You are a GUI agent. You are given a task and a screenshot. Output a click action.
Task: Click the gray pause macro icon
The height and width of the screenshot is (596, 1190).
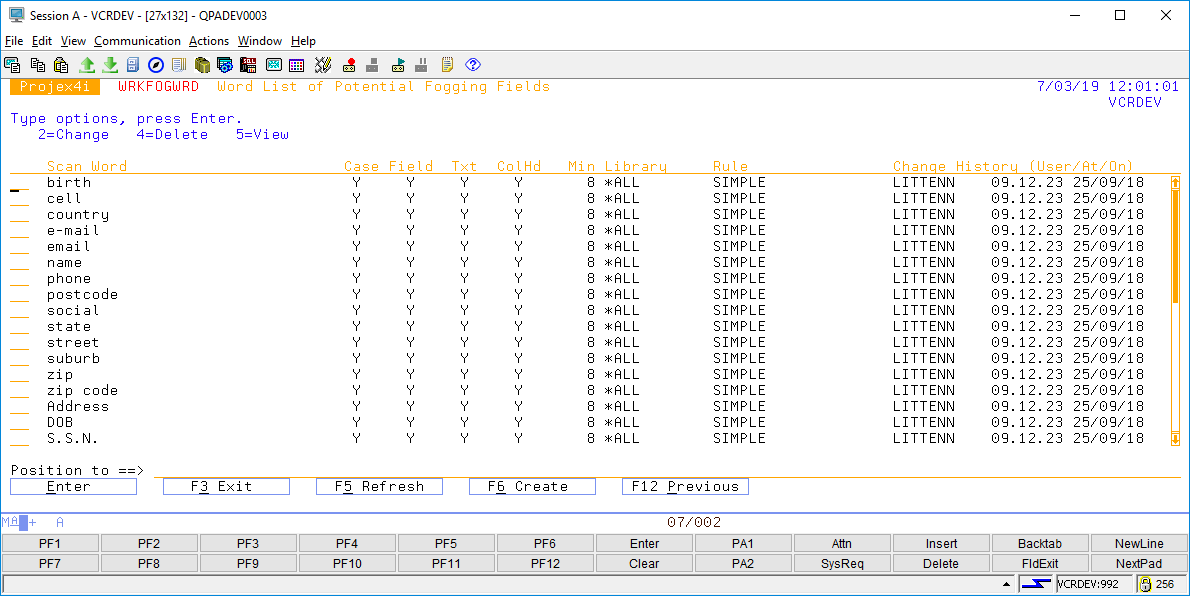[x=422, y=65]
